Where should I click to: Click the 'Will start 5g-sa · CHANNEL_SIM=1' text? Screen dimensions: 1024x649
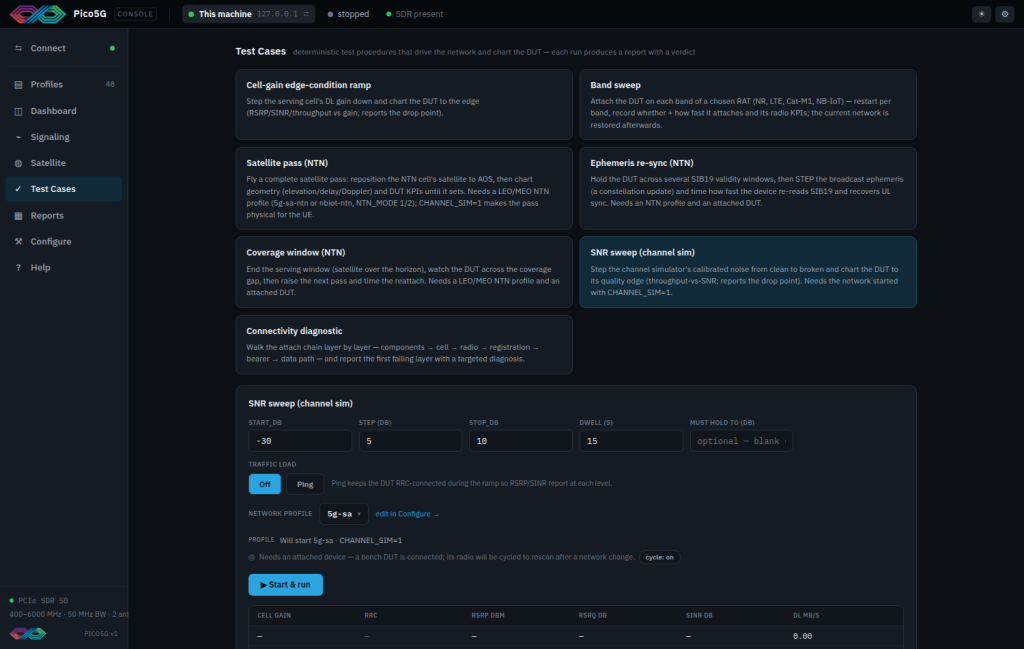341,541
